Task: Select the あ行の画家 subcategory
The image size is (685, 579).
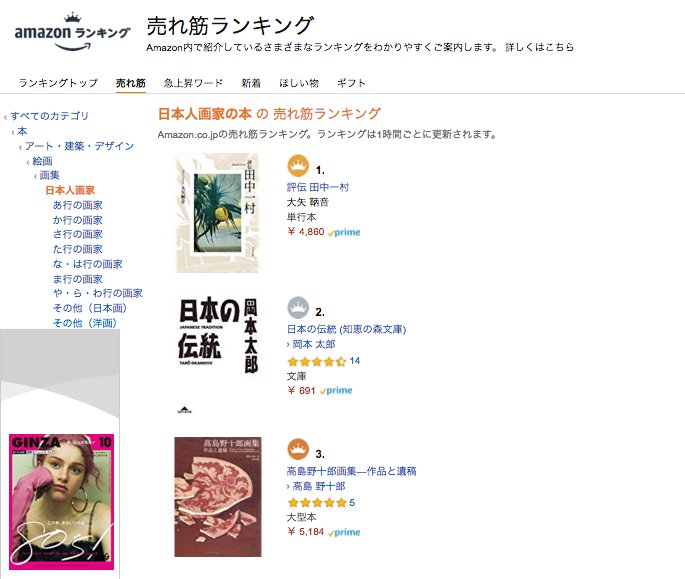Action: [78, 205]
